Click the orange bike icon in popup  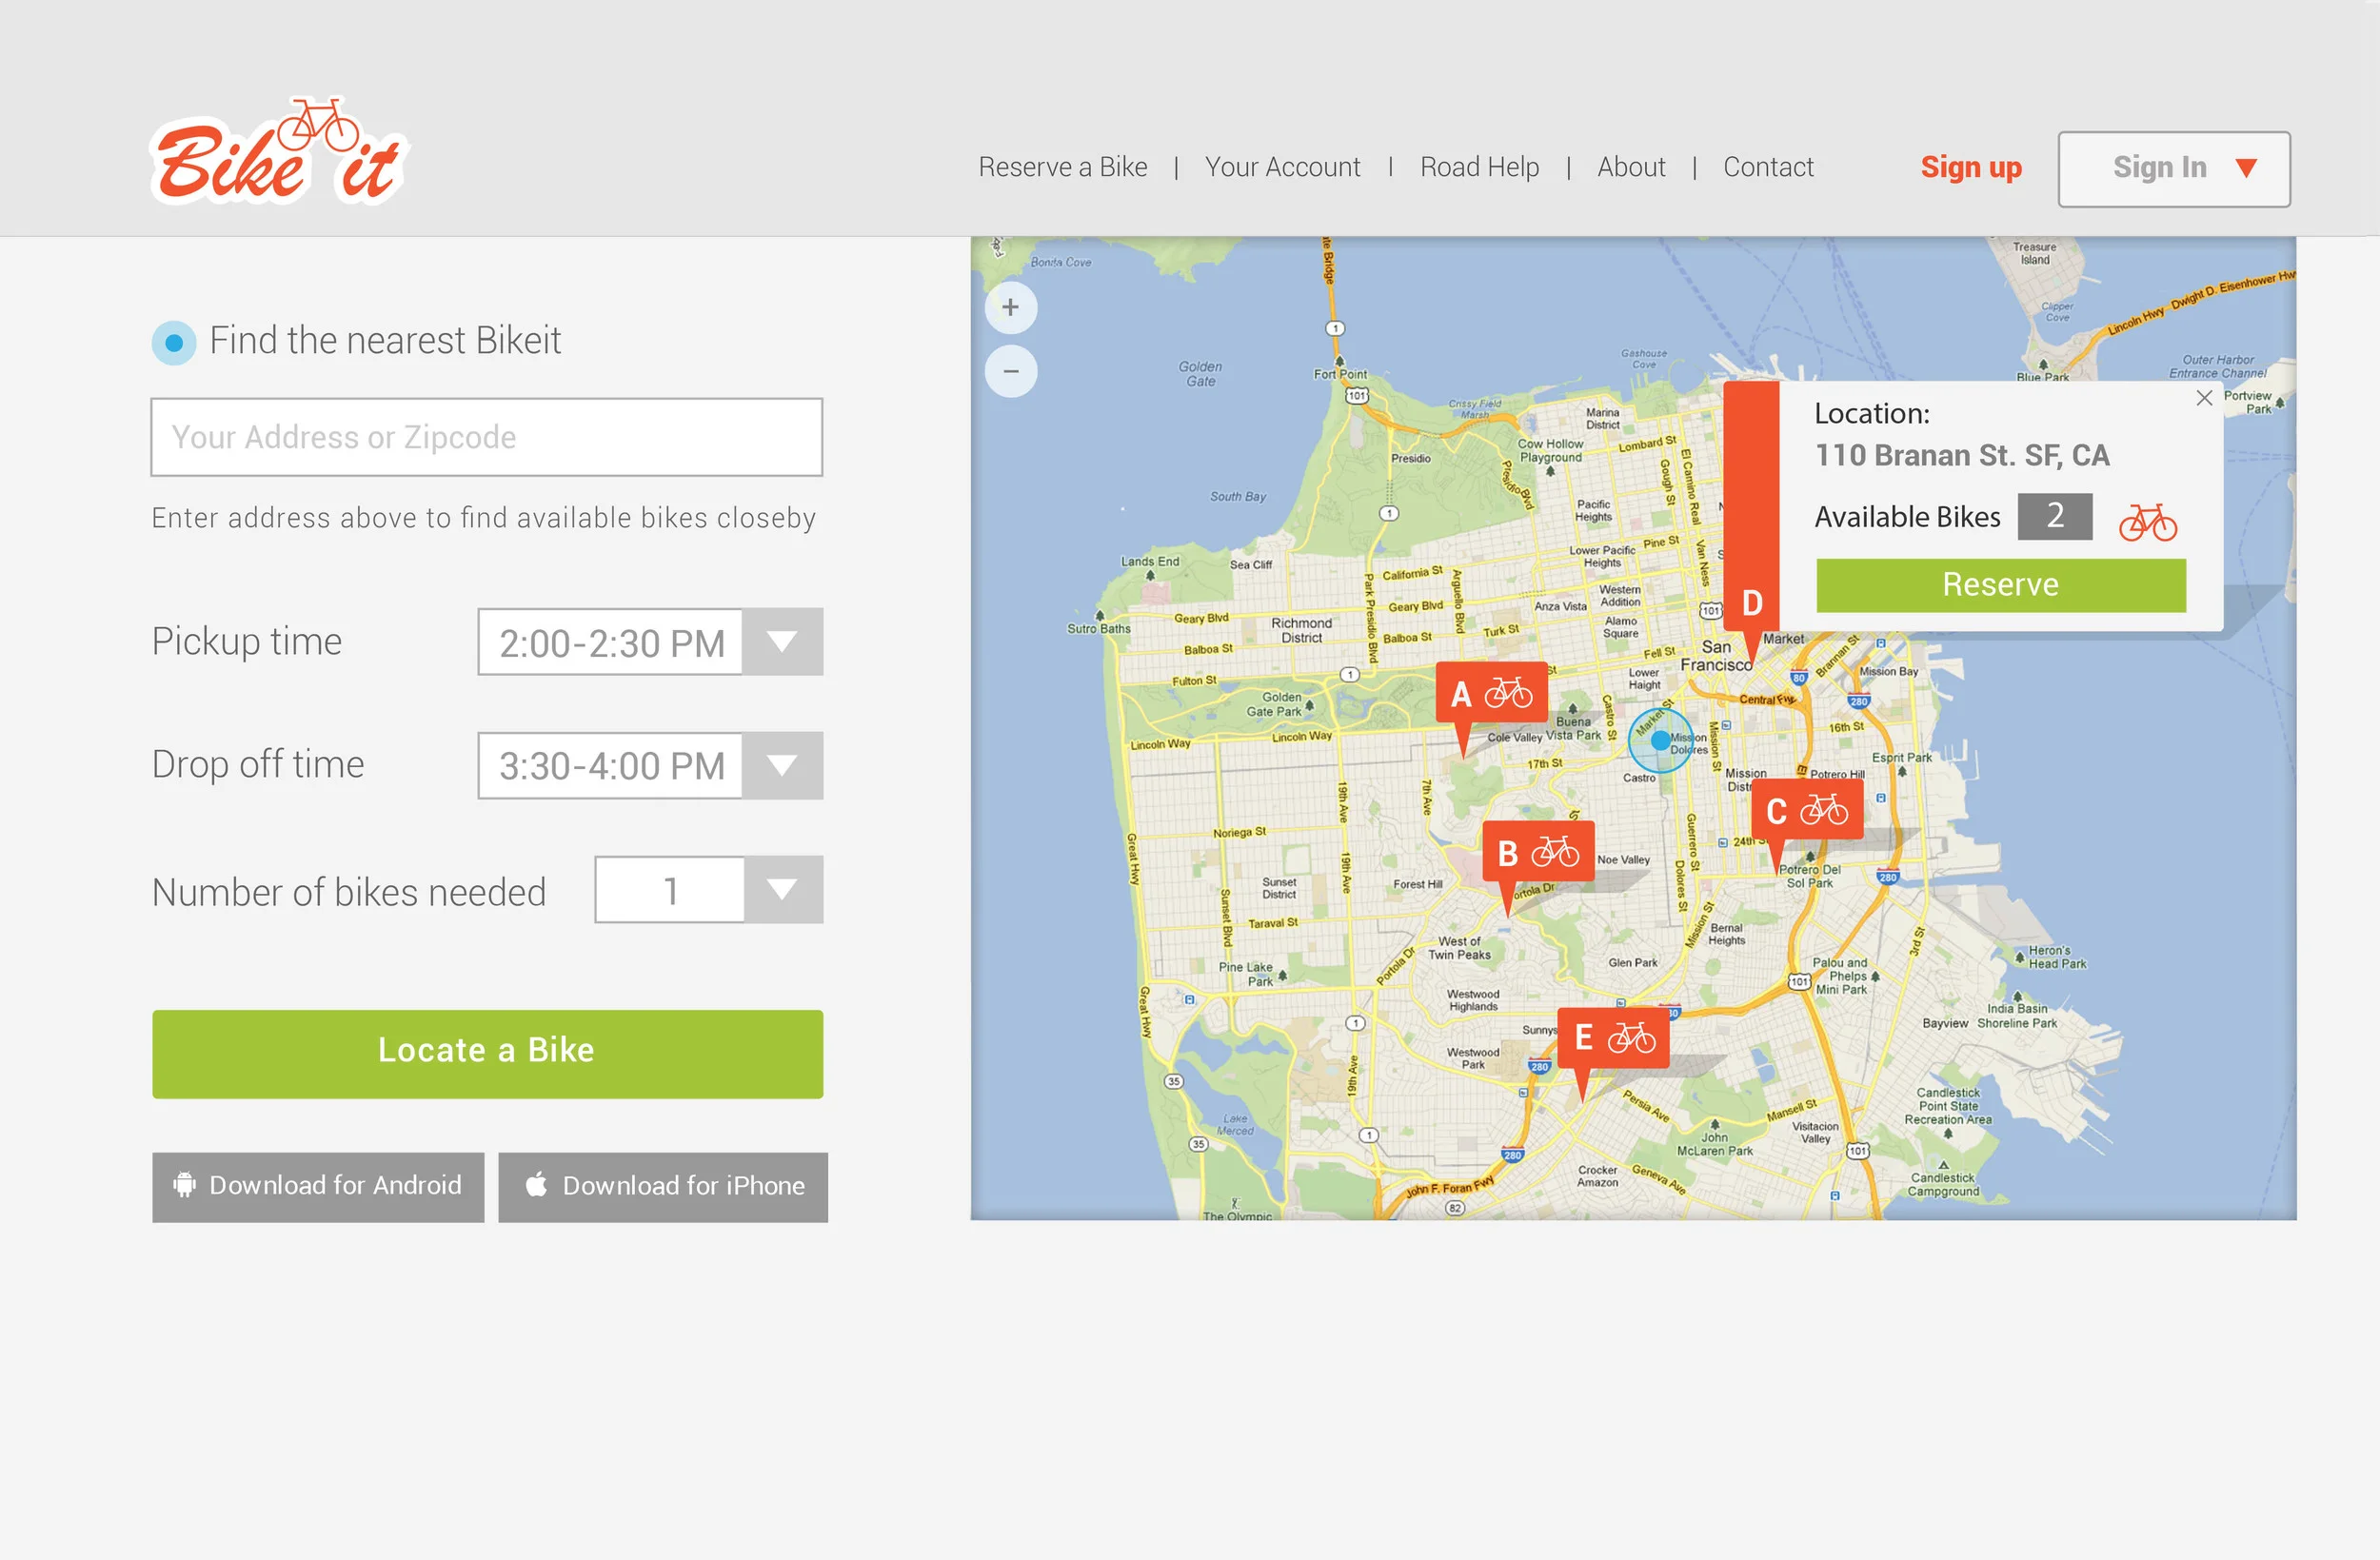2147,521
